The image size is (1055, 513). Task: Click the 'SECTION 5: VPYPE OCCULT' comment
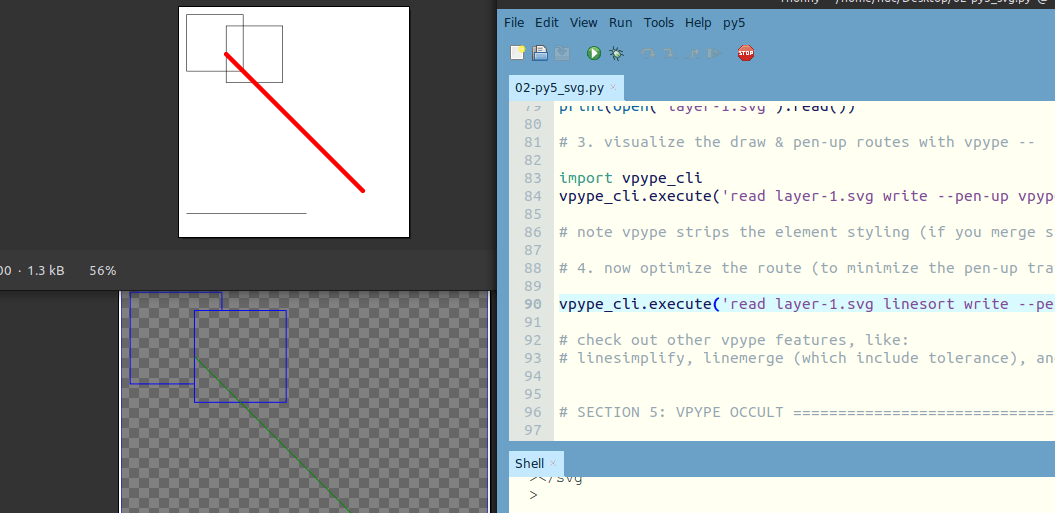[x=807, y=411]
